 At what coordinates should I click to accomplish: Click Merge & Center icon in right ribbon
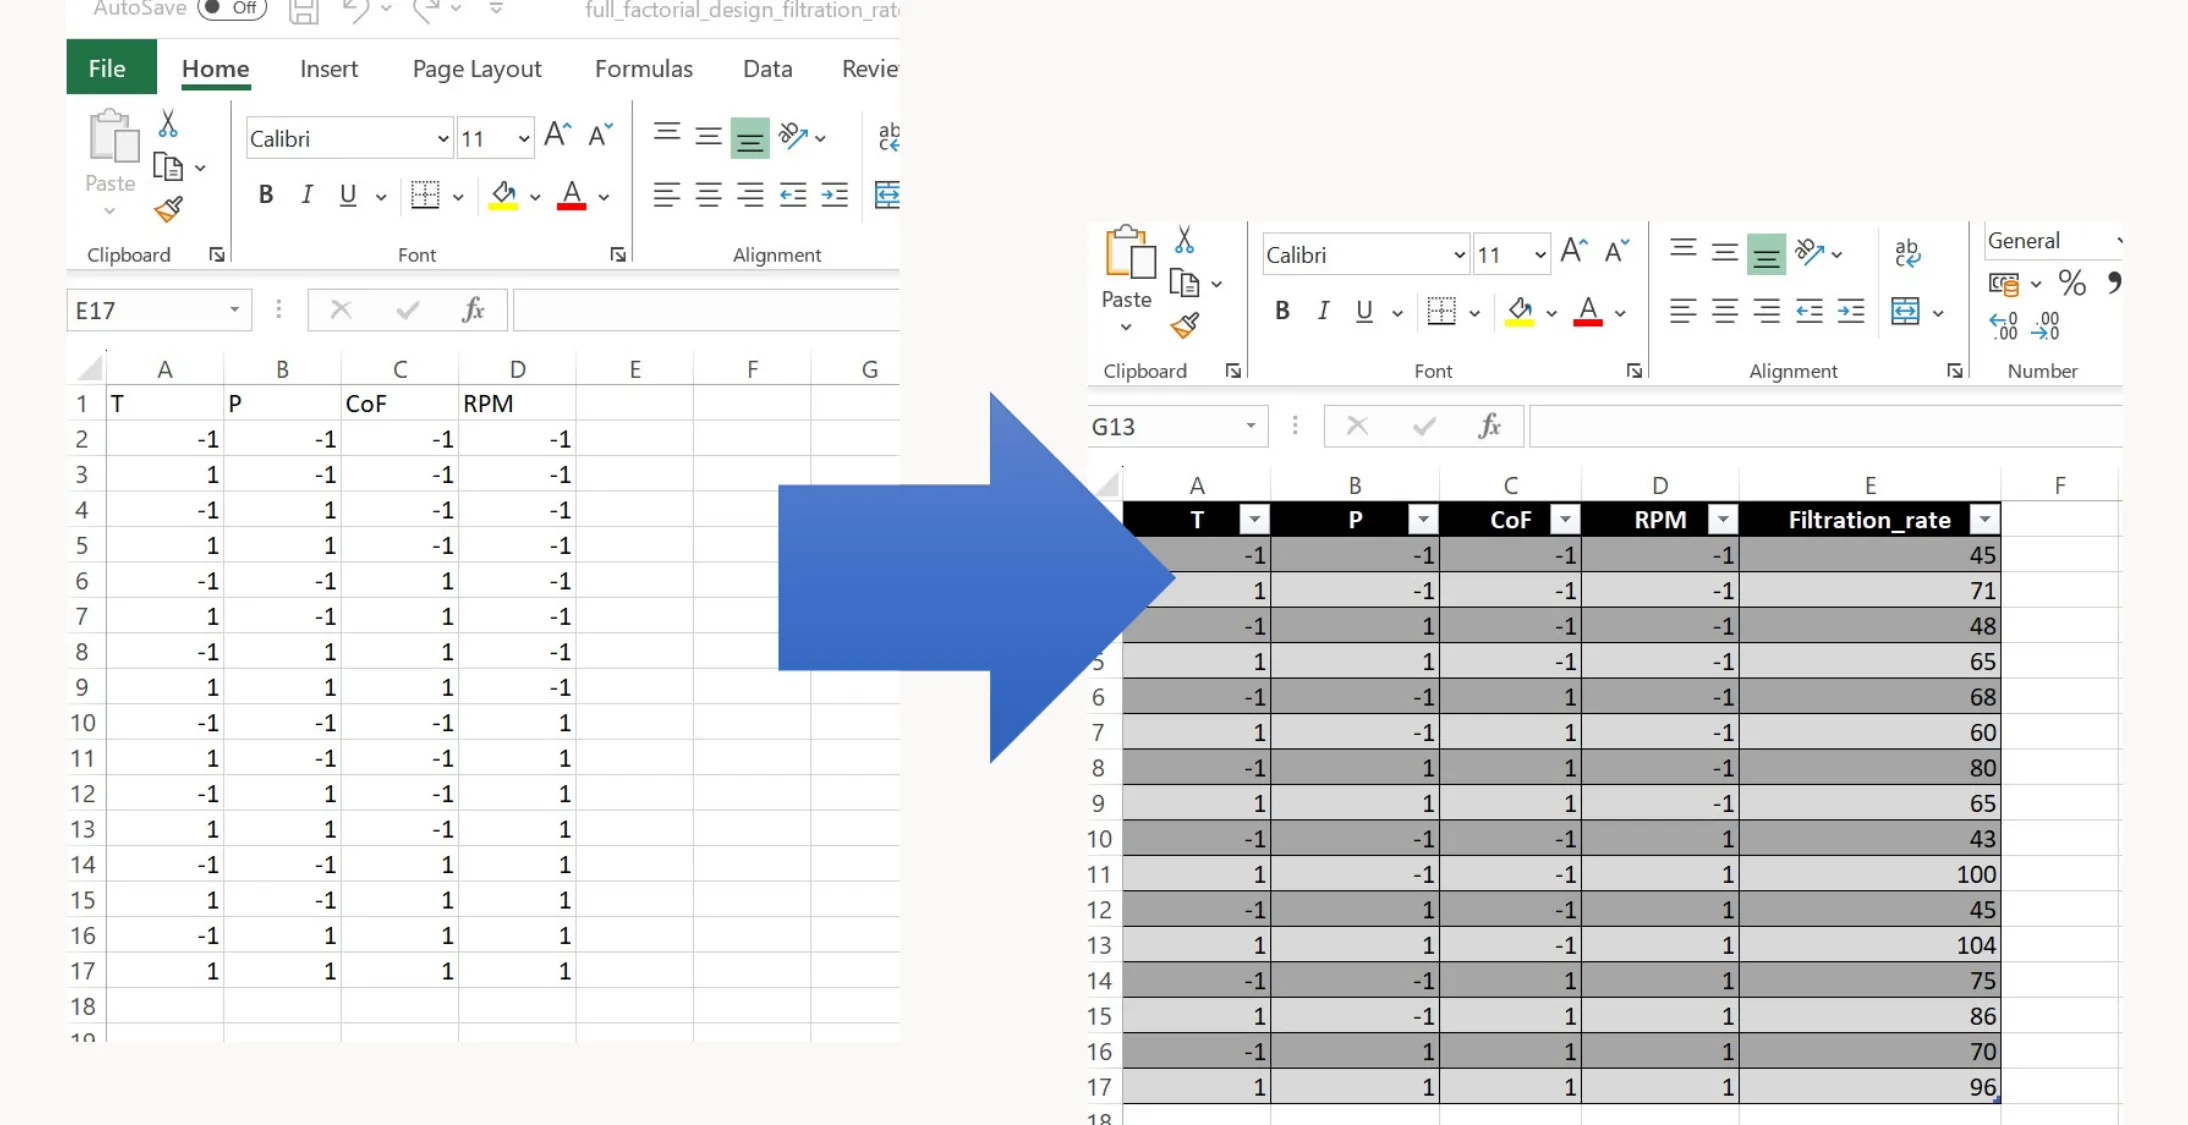pos(1905,311)
